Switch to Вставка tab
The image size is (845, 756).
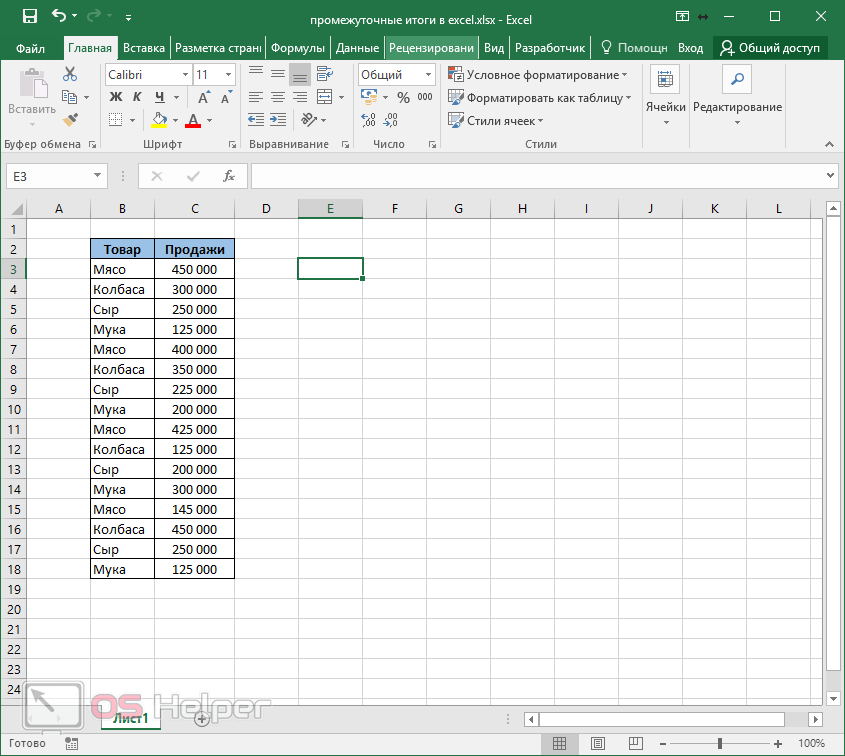143,48
